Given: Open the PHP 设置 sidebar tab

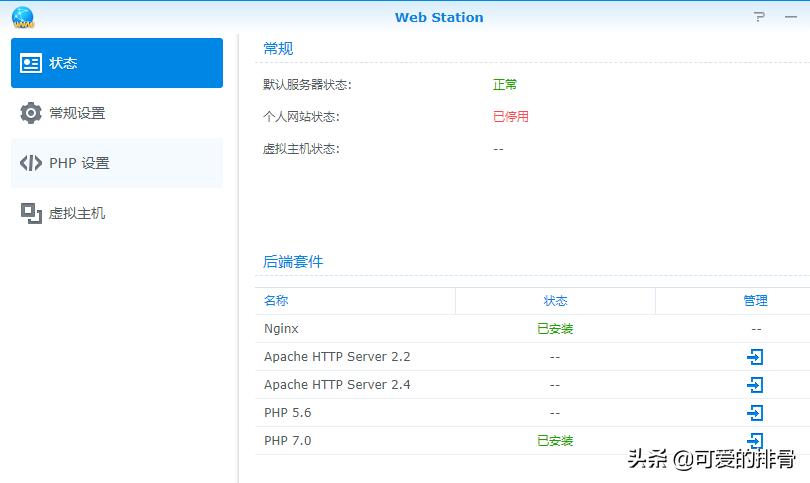Looking at the screenshot, I should [117, 163].
